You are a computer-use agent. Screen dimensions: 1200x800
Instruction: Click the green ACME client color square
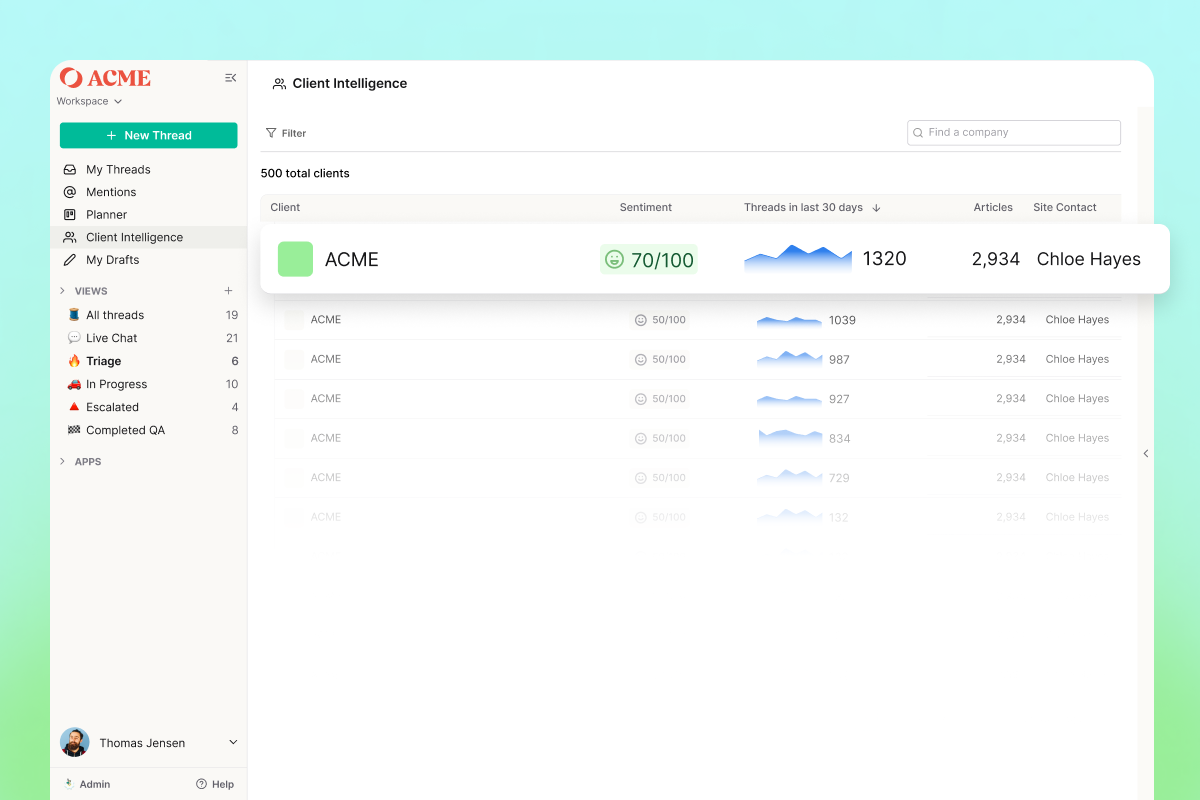(x=295, y=259)
